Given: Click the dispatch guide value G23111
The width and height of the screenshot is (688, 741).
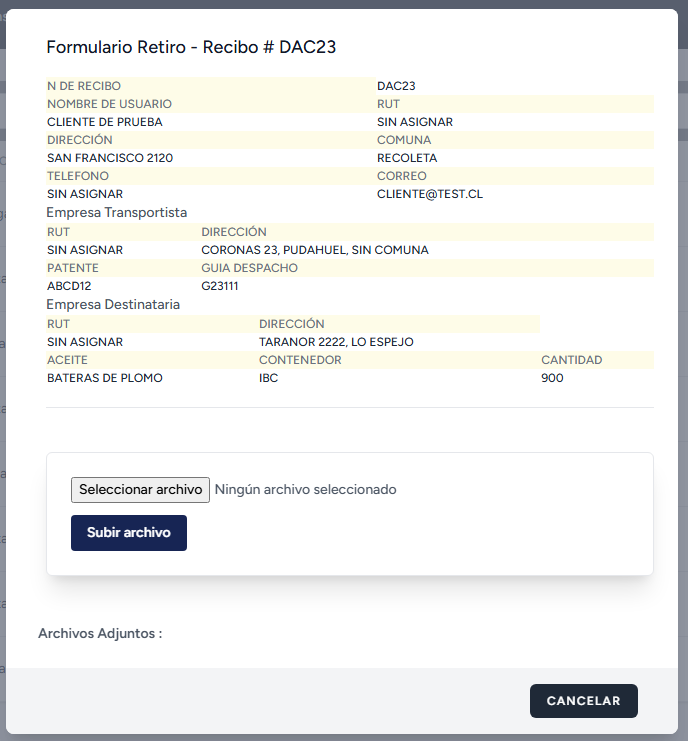Looking at the screenshot, I should click(220, 286).
